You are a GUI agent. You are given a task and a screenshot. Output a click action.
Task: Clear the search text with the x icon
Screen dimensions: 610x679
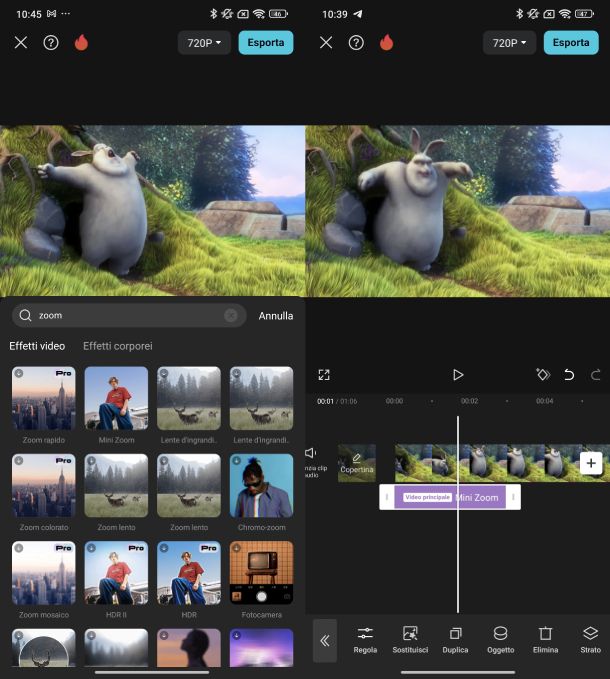click(231, 315)
